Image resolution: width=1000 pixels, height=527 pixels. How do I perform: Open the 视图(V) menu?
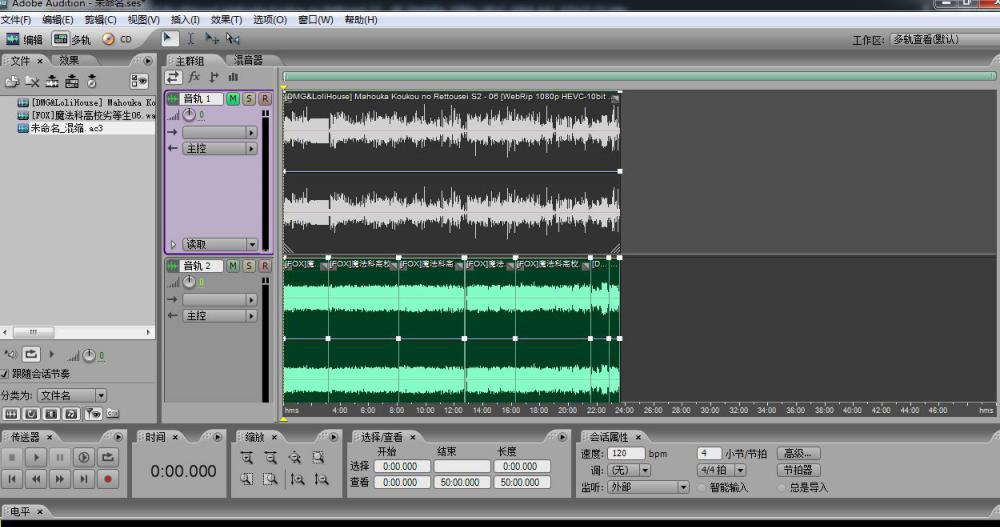pyautogui.click(x=143, y=20)
